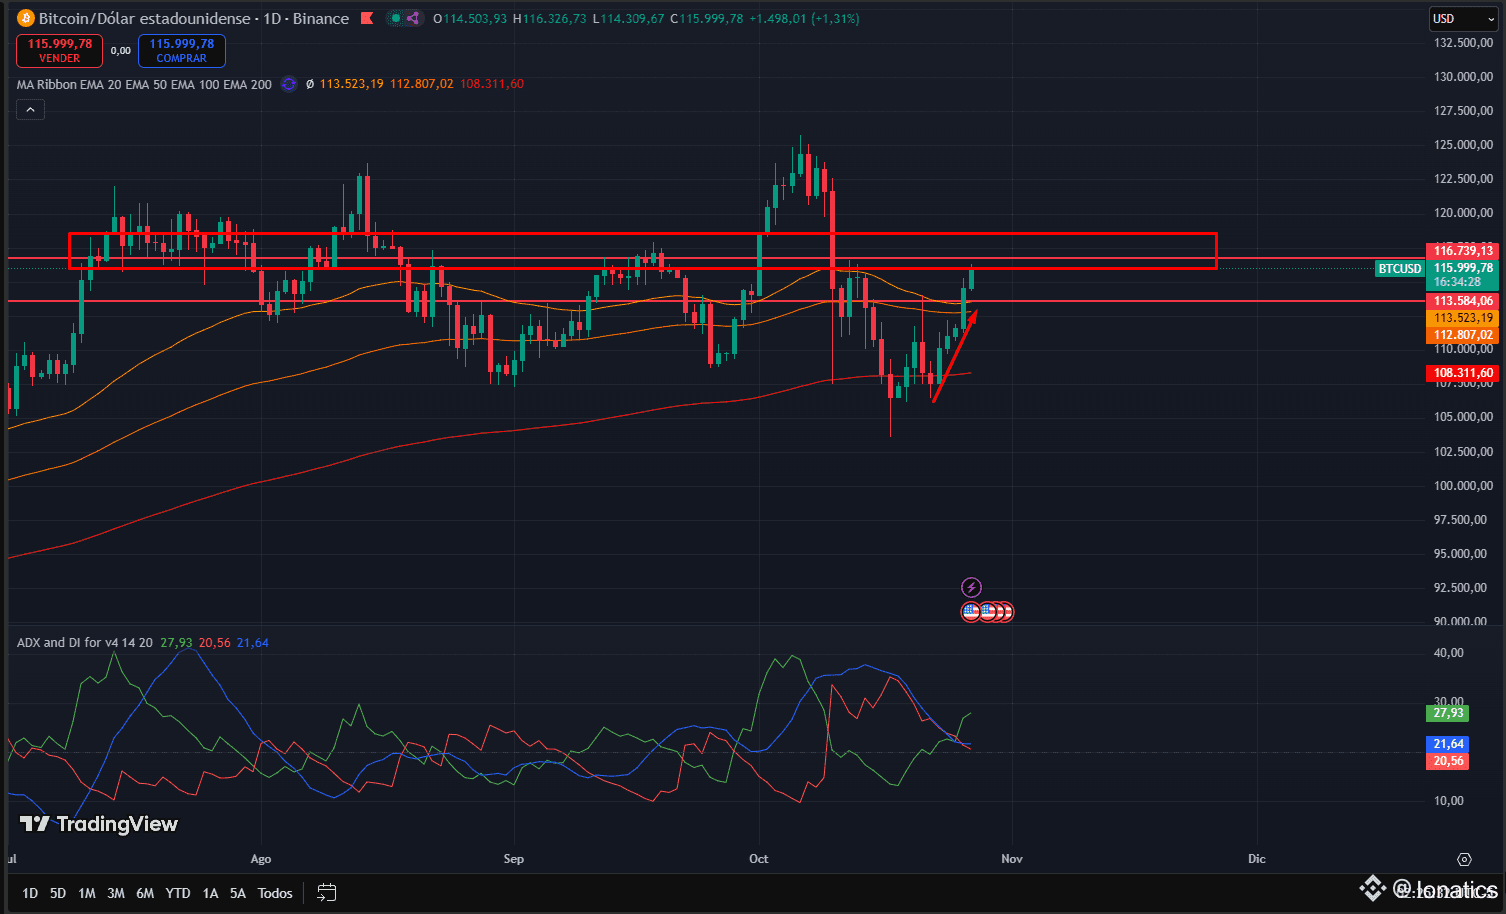Viewport: 1506px width, 914px height.
Task: Click the 0,00 spread value
Action: [121, 50]
